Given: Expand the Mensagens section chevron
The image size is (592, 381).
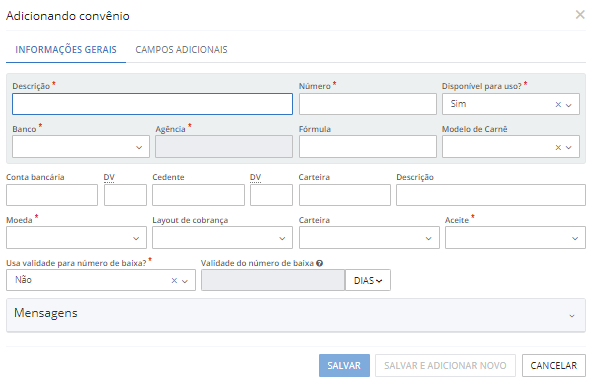Looking at the screenshot, I should 572,316.
